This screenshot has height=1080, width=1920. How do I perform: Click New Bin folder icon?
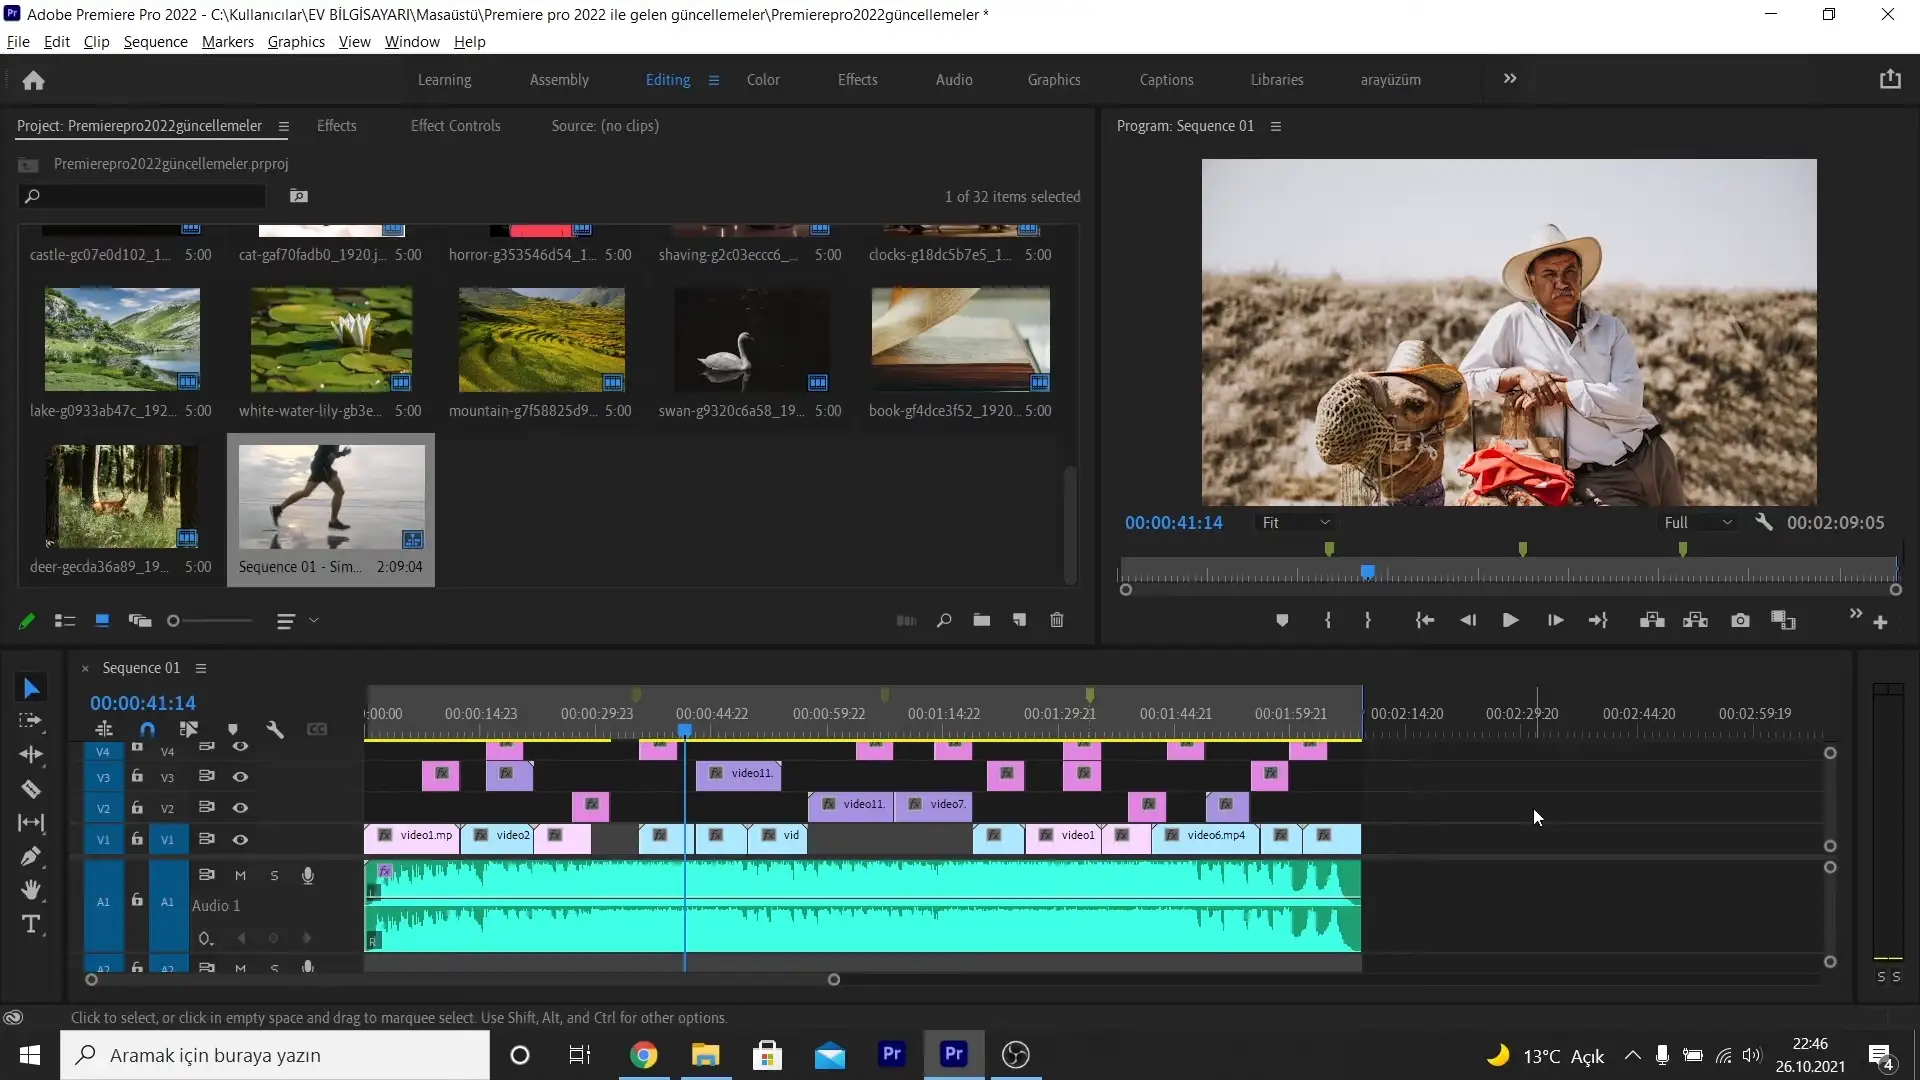981,620
